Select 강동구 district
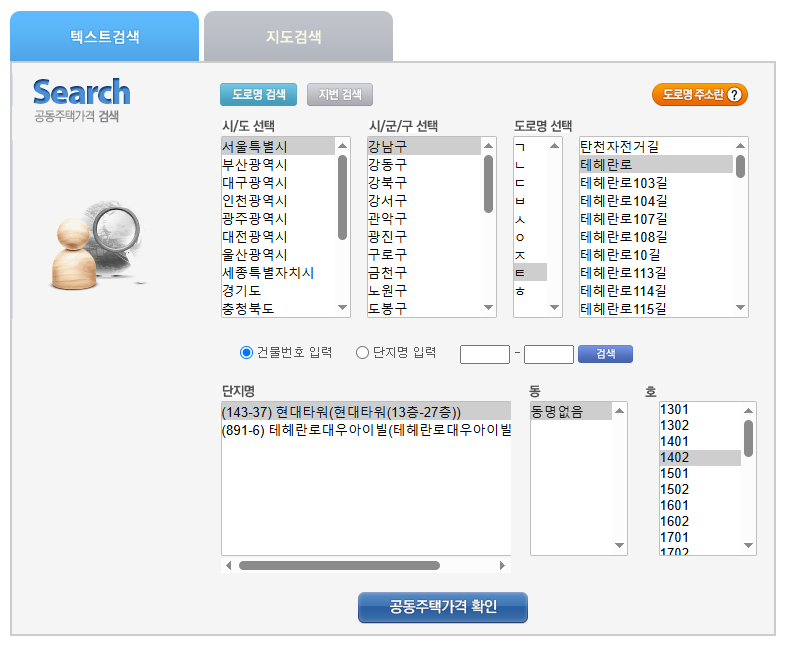This screenshot has width=785, height=647. pos(424,164)
